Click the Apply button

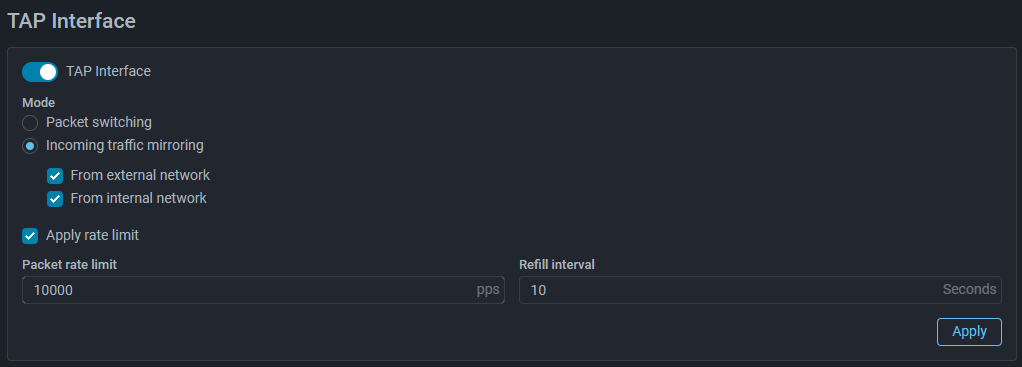click(x=969, y=332)
